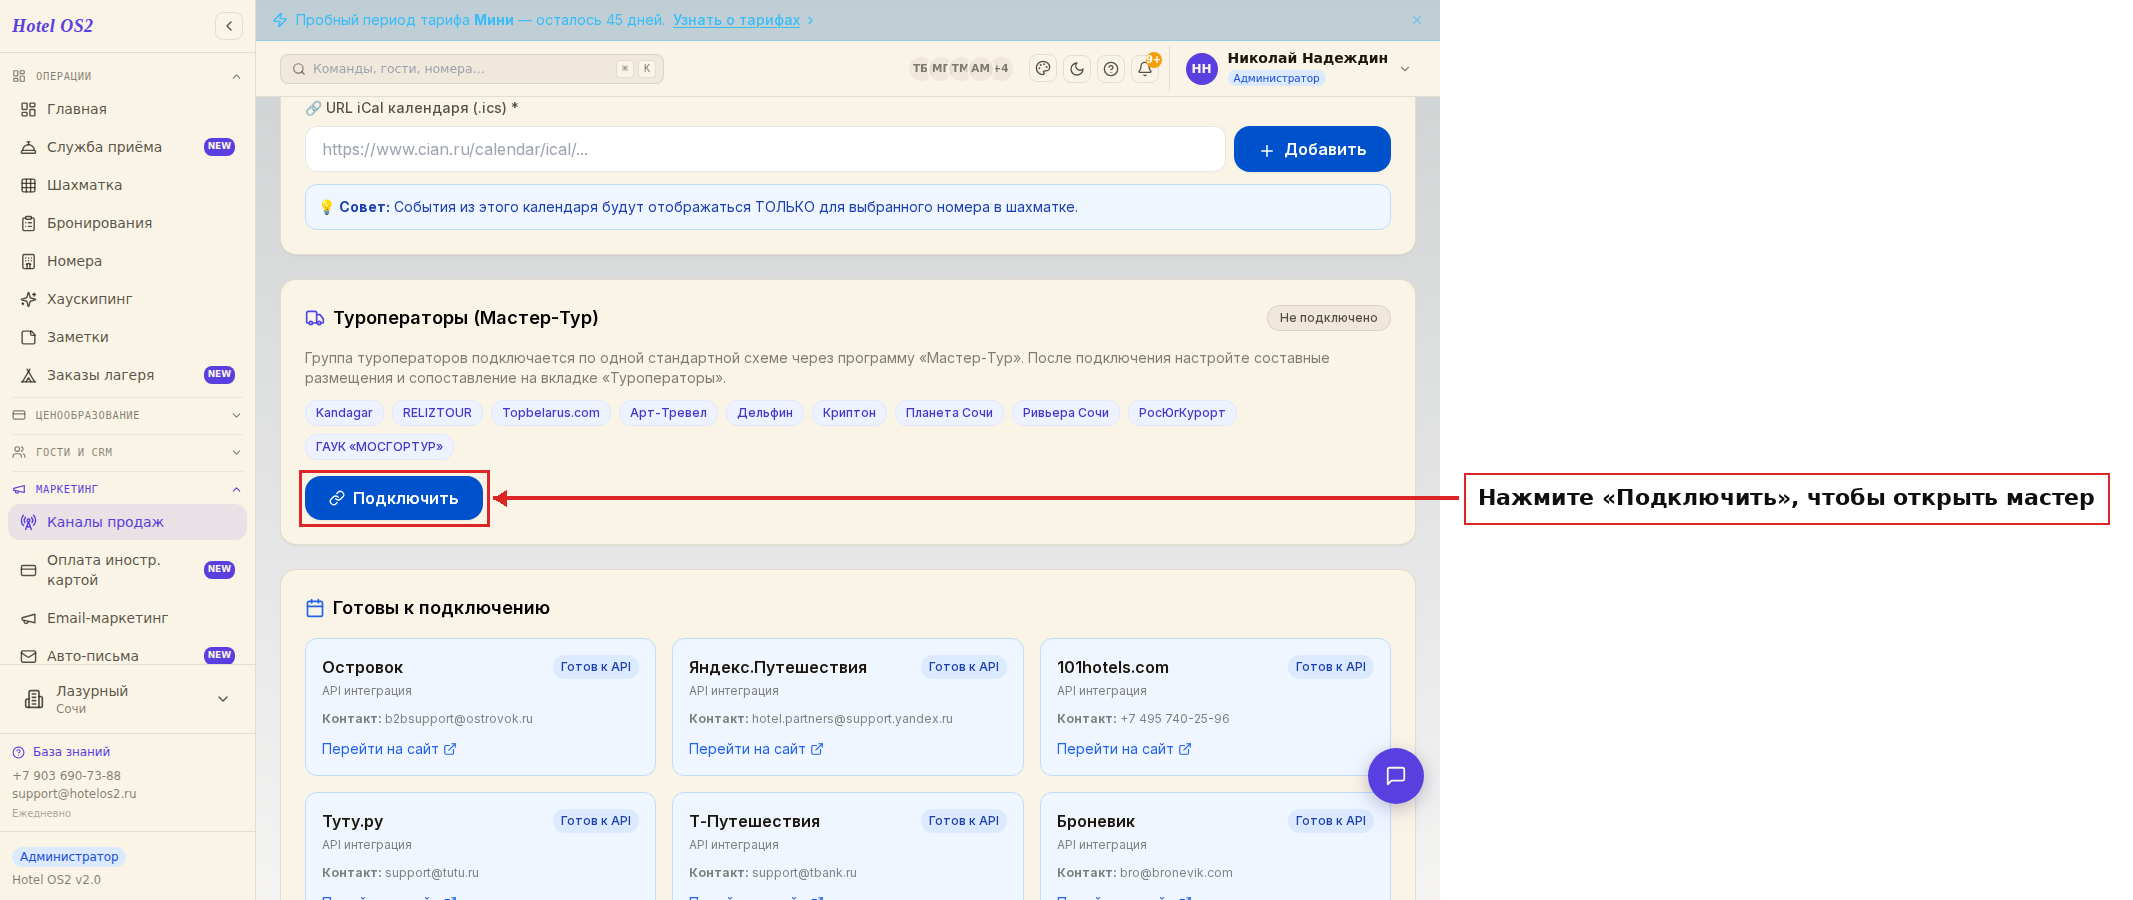Open notifications bell icon
Image resolution: width=2133 pixels, height=900 pixels.
coord(1145,69)
